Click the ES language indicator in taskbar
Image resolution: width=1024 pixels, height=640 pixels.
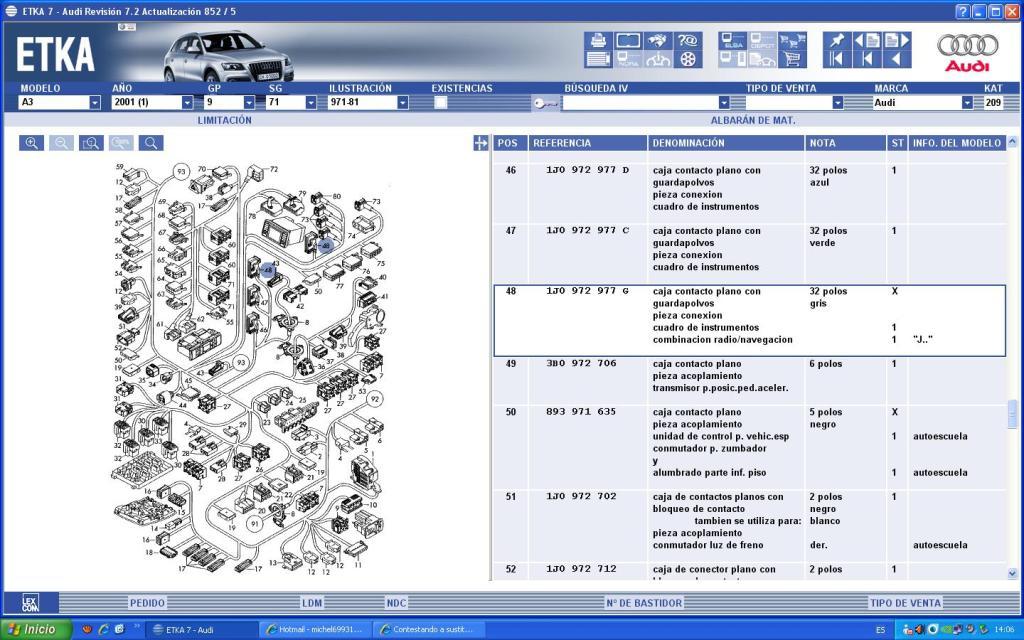[880, 630]
